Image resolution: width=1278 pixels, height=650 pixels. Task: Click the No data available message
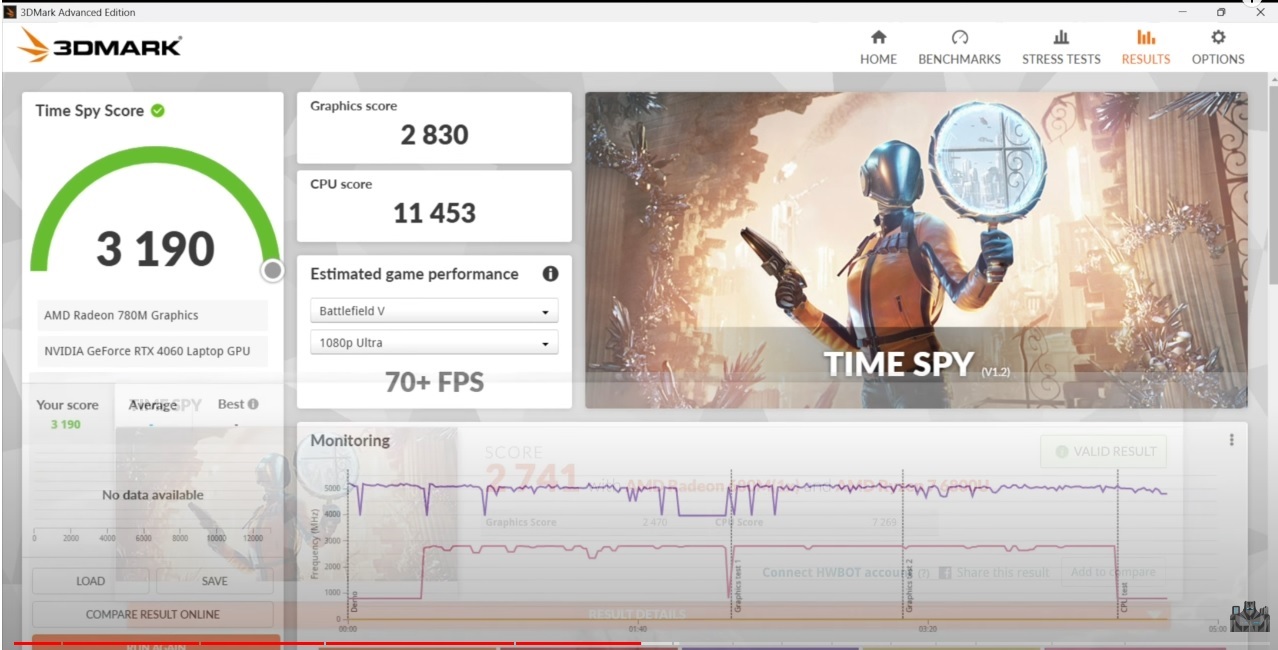point(153,495)
